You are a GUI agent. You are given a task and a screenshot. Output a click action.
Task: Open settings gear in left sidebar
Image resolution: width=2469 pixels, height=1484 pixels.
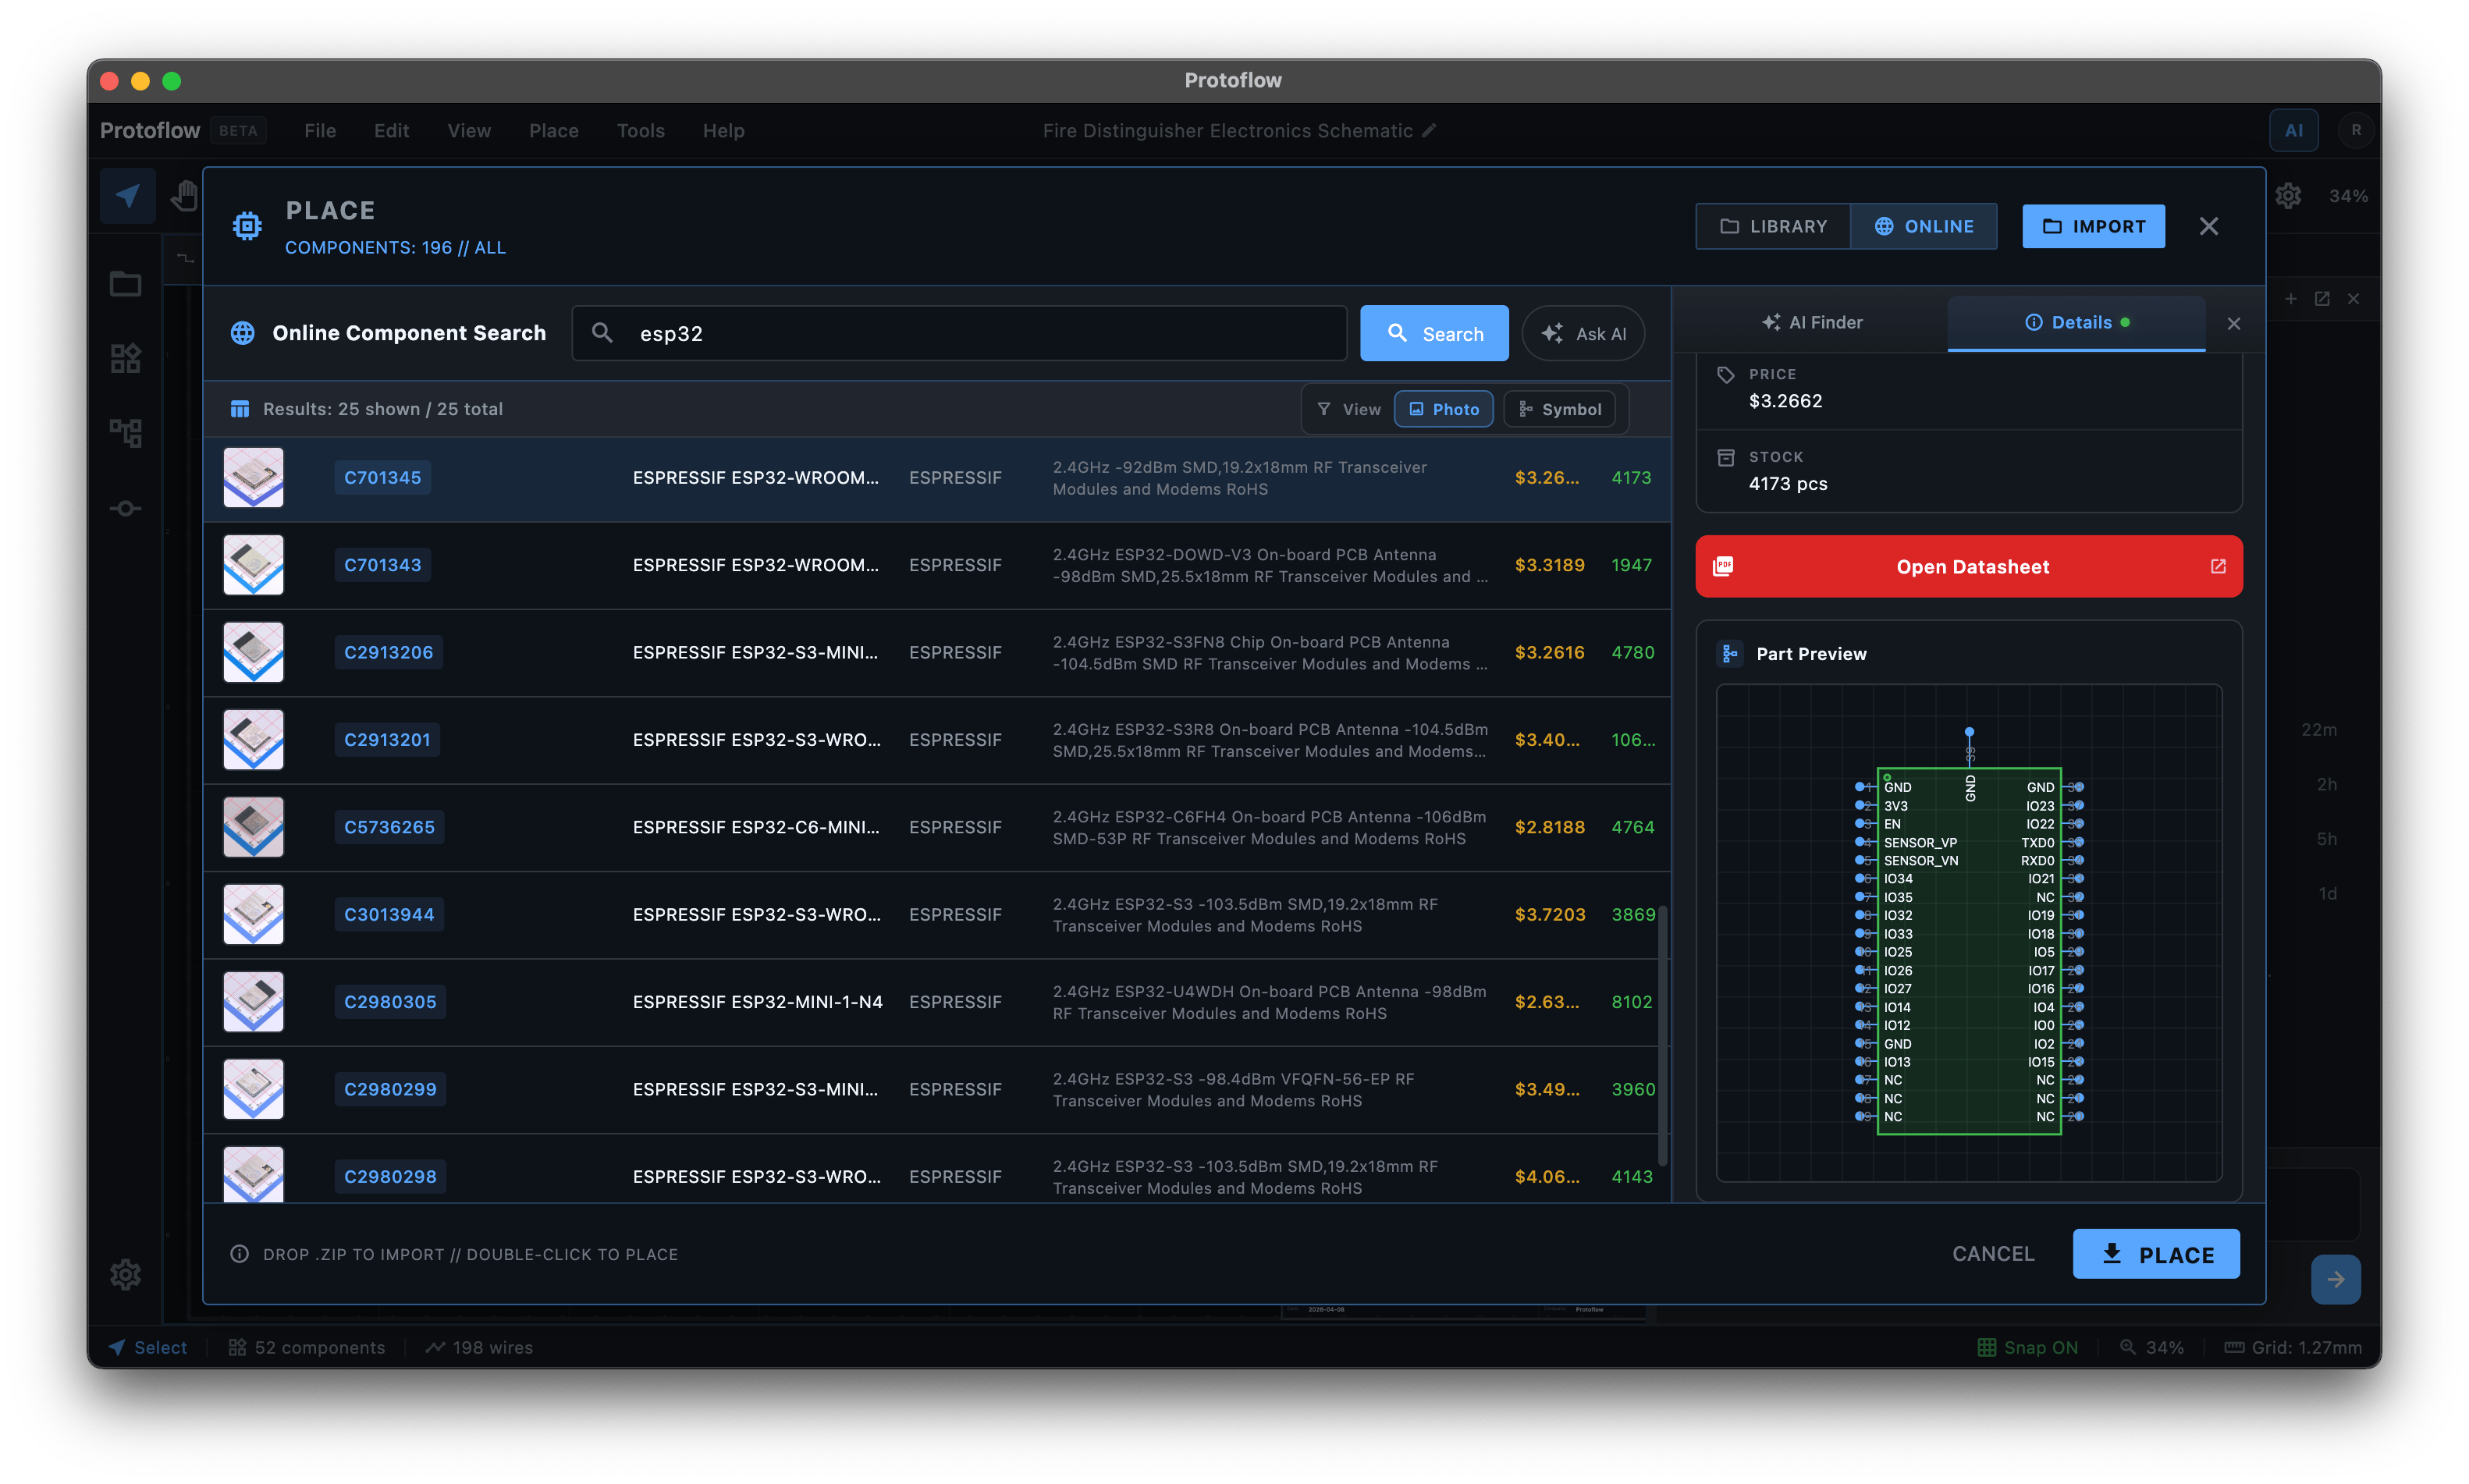coord(125,1275)
